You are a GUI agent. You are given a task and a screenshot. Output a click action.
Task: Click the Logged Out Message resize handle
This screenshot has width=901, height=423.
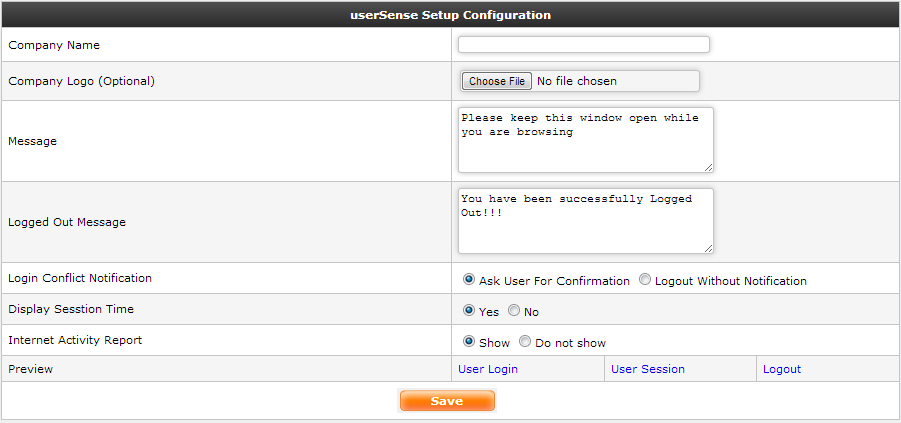[708, 248]
